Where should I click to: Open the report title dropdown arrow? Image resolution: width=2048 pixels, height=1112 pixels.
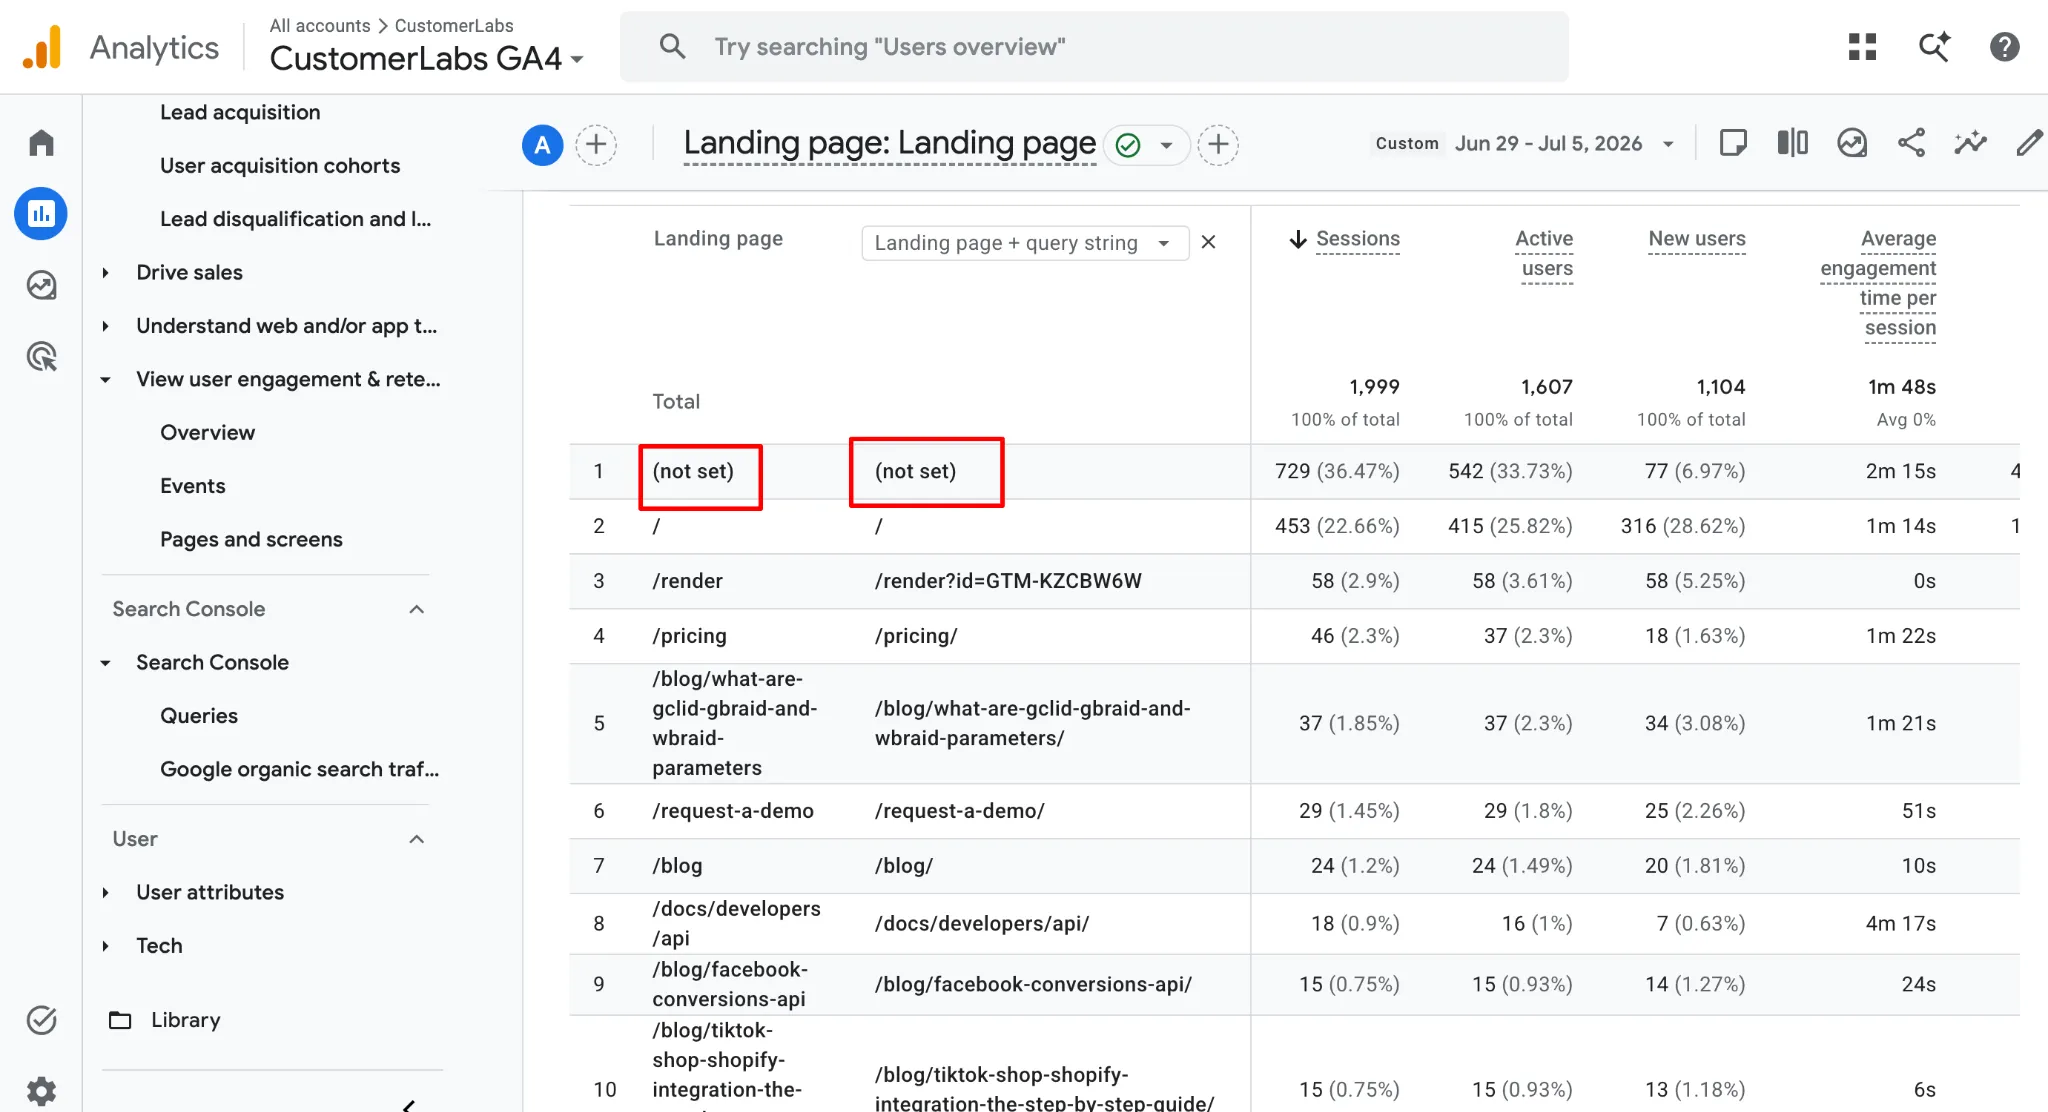click(1166, 145)
